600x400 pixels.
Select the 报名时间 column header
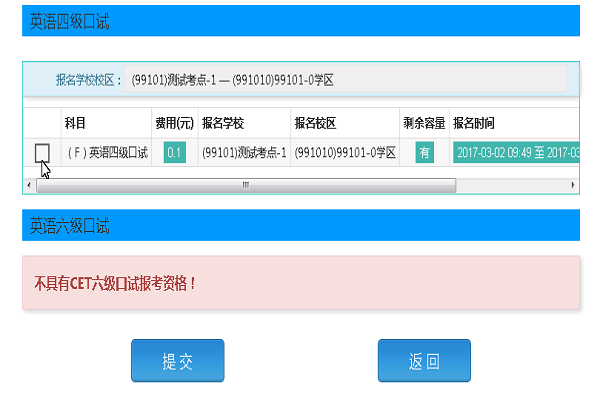pos(475,123)
